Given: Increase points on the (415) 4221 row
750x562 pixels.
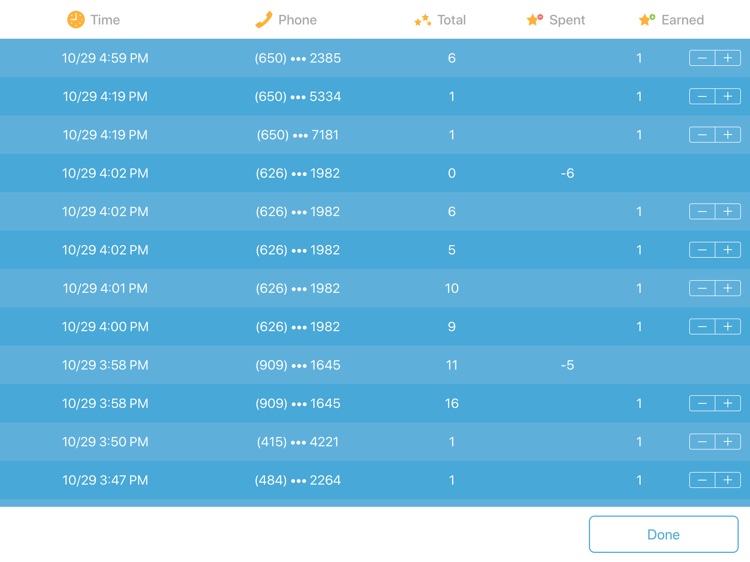Looking at the screenshot, I should 728,441.
